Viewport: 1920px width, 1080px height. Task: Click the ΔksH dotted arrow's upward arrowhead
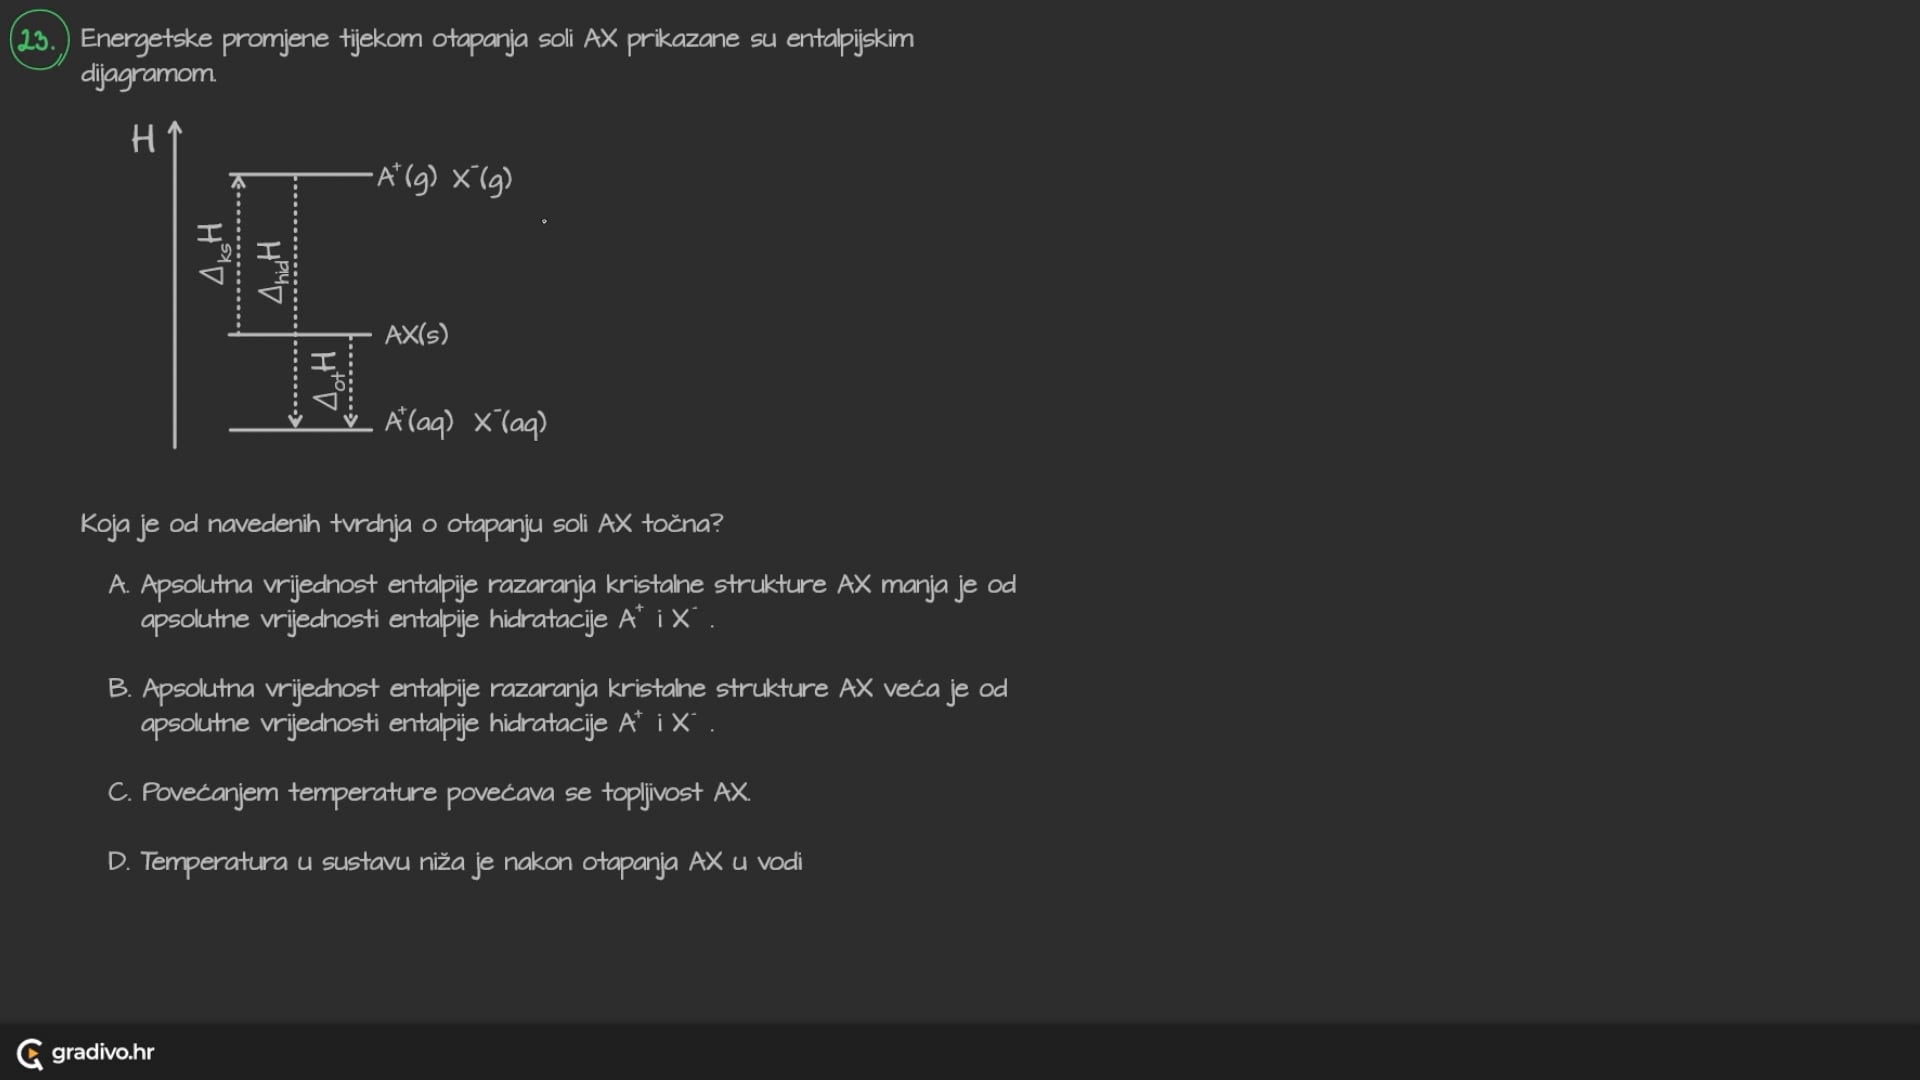pyautogui.click(x=238, y=181)
